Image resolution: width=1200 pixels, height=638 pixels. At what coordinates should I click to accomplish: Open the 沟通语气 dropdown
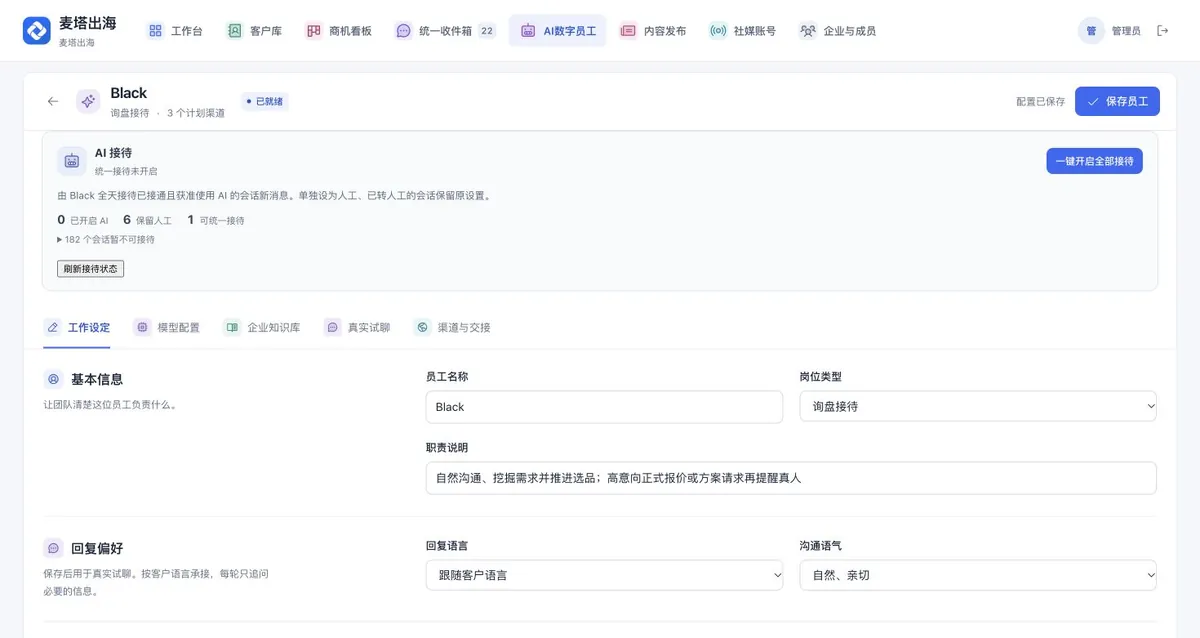click(x=978, y=575)
